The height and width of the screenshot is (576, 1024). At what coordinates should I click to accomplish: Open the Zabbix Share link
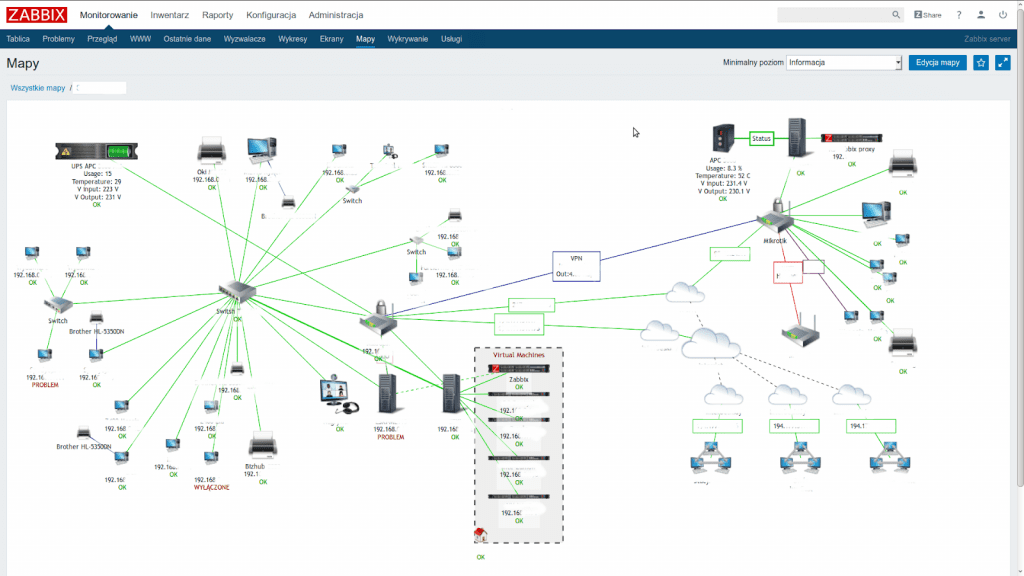[927, 15]
